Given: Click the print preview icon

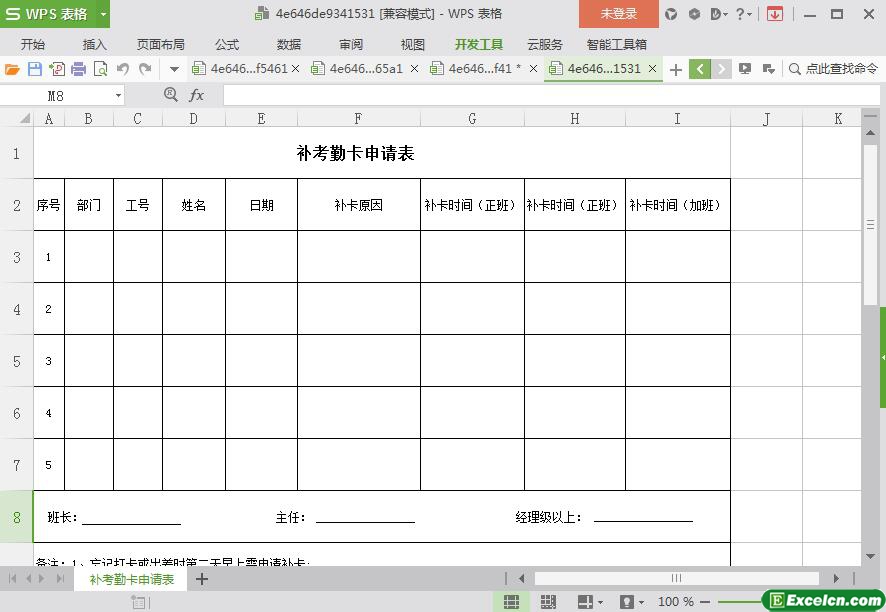Looking at the screenshot, I should pos(100,69).
